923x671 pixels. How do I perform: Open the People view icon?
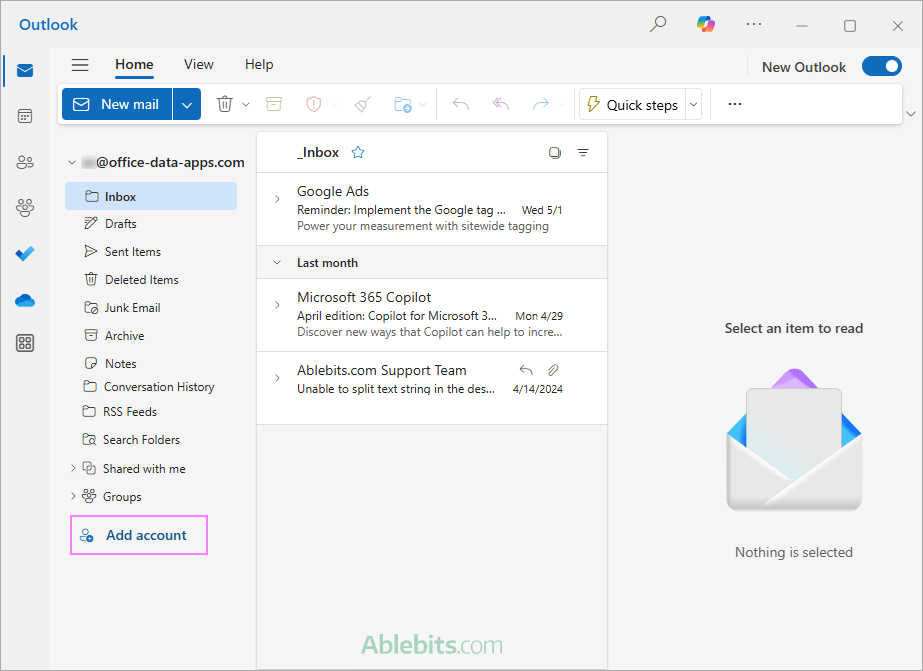pyautogui.click(x=24, y=161)
